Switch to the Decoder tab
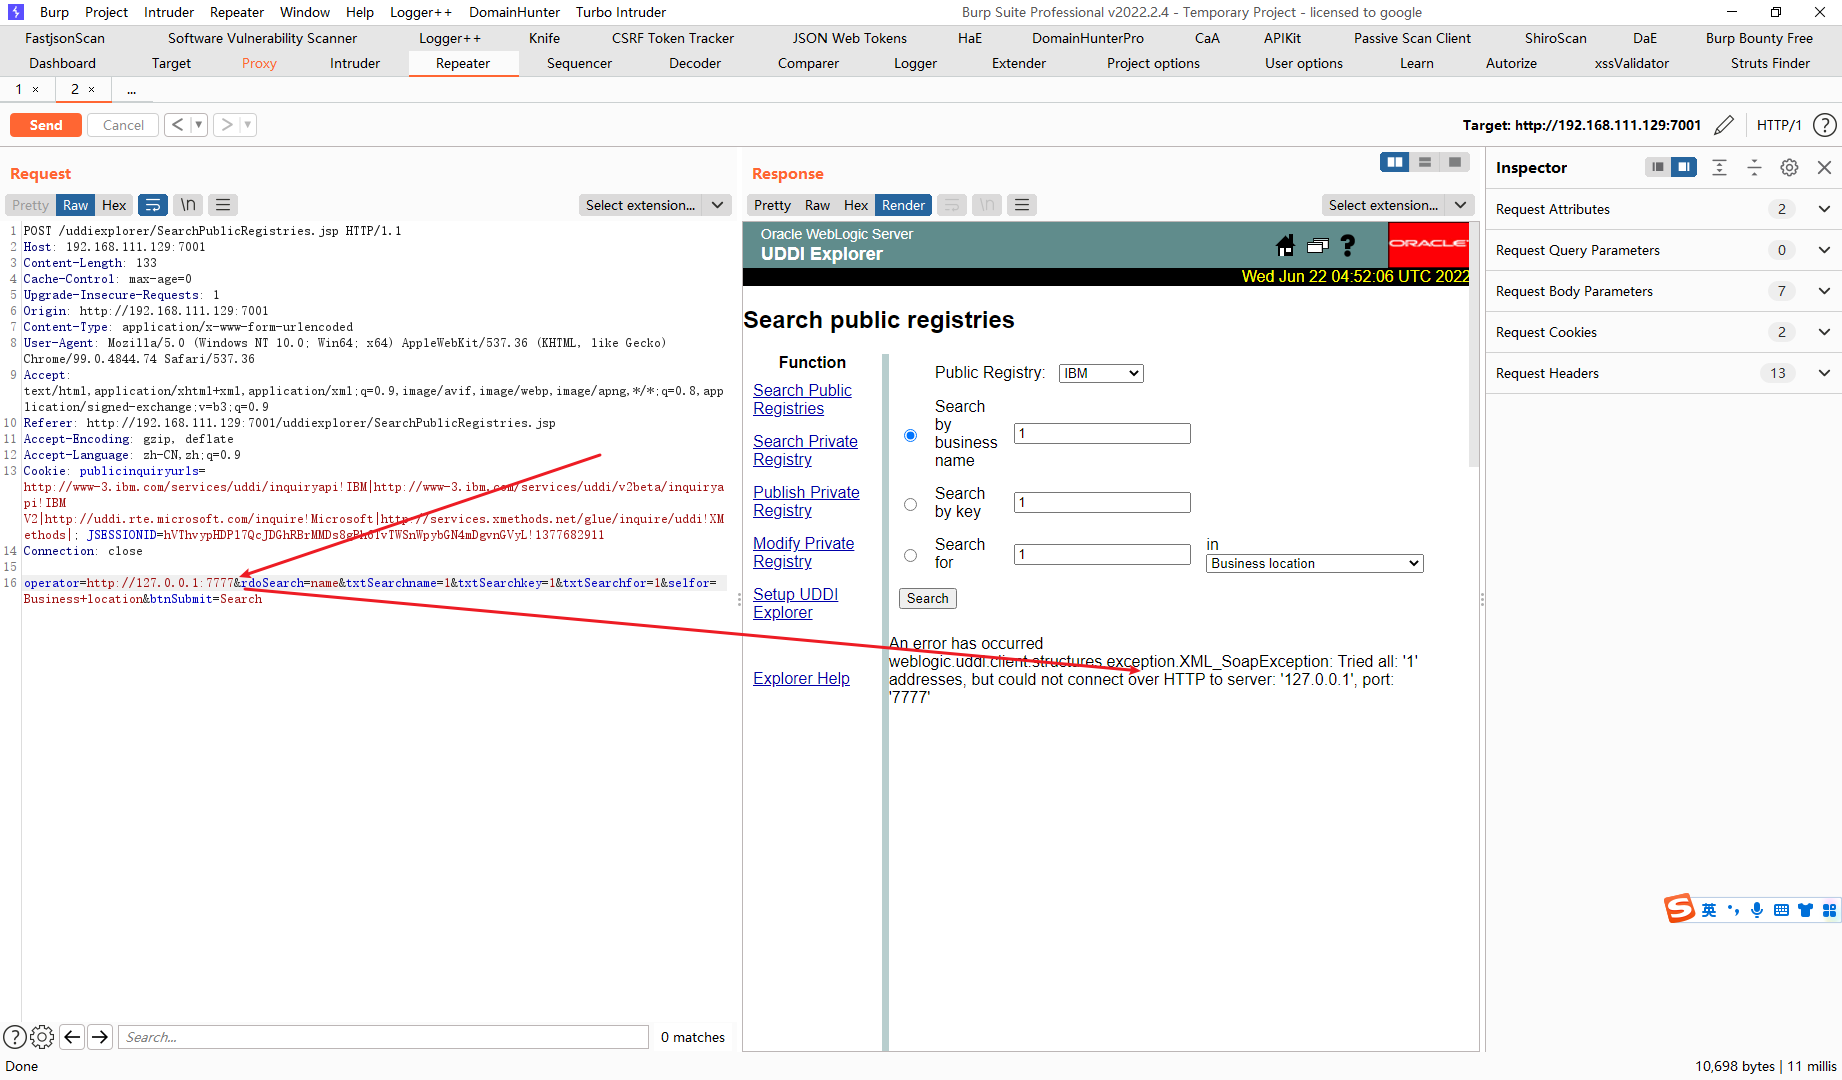The height and width of the screenshot is (1080, 1842). (695, 63)
